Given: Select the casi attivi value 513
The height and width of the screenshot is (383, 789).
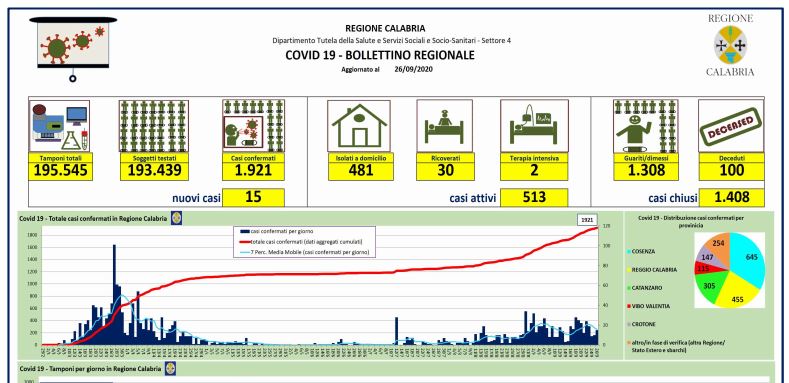Looking at the screenshot, I should [534, 197].
